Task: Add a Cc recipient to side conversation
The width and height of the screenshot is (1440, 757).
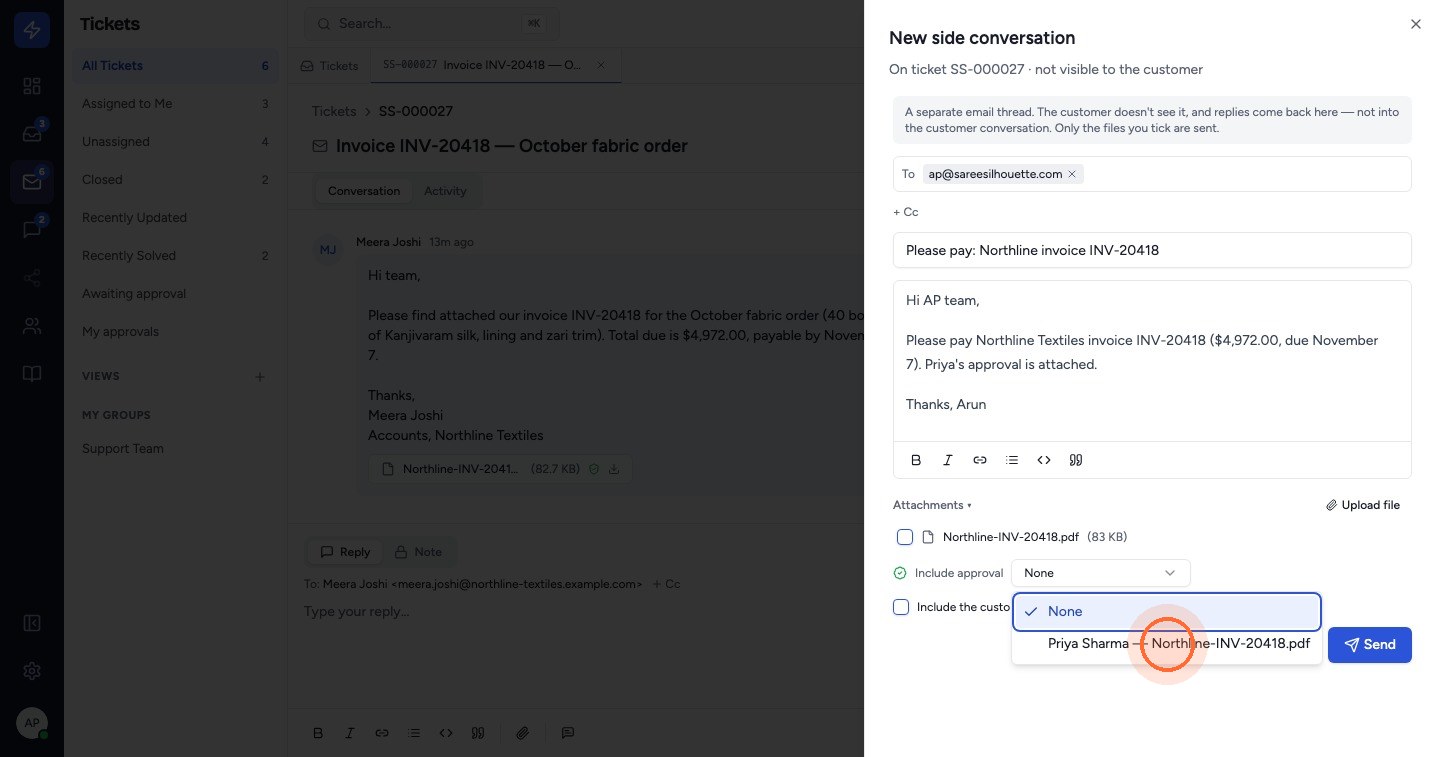Action: pos(906,212)
